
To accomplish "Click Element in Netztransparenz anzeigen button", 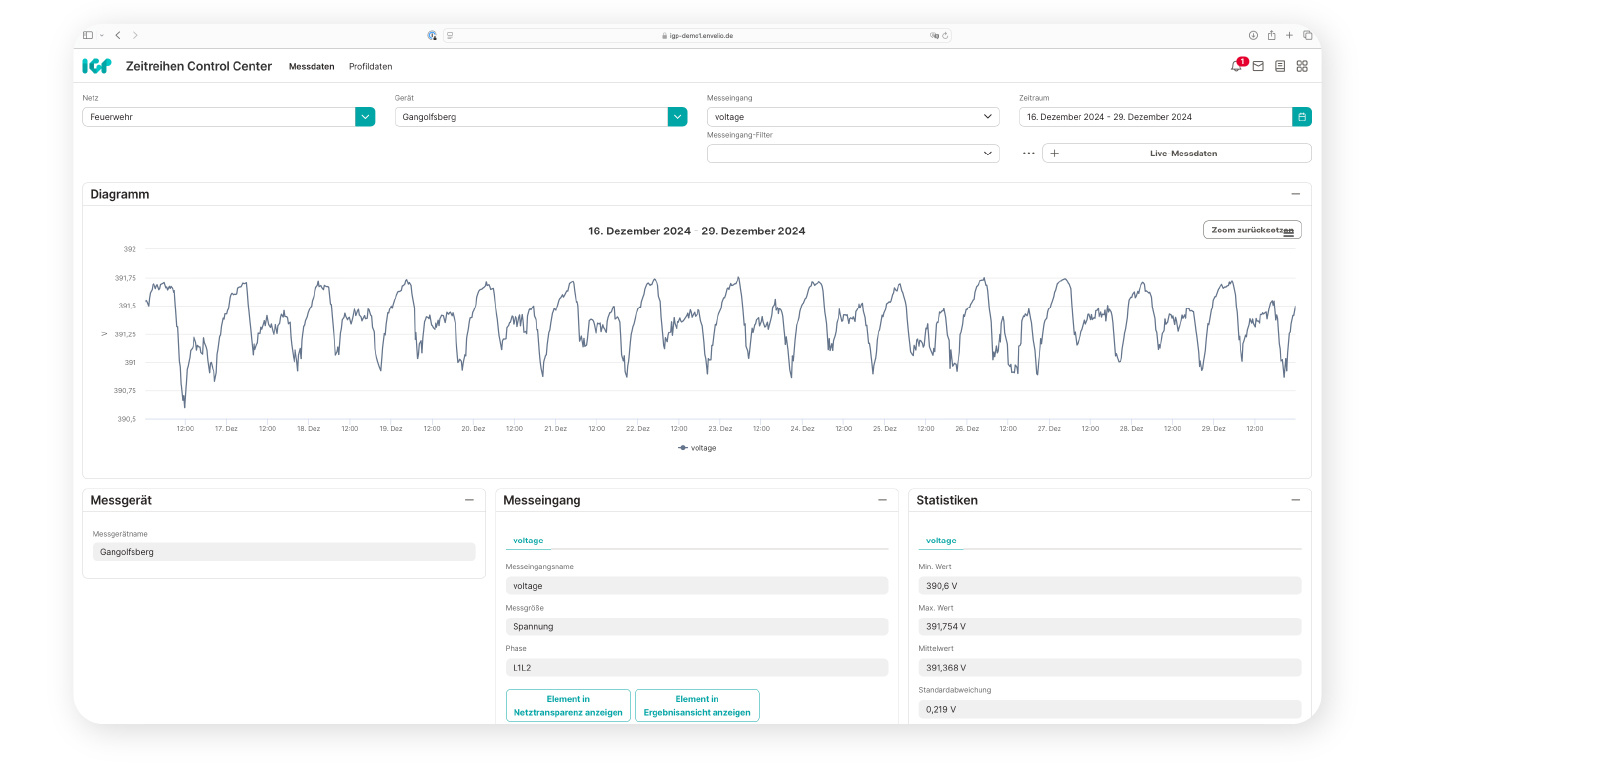I will pyautogui.click(x=568, y=706).
